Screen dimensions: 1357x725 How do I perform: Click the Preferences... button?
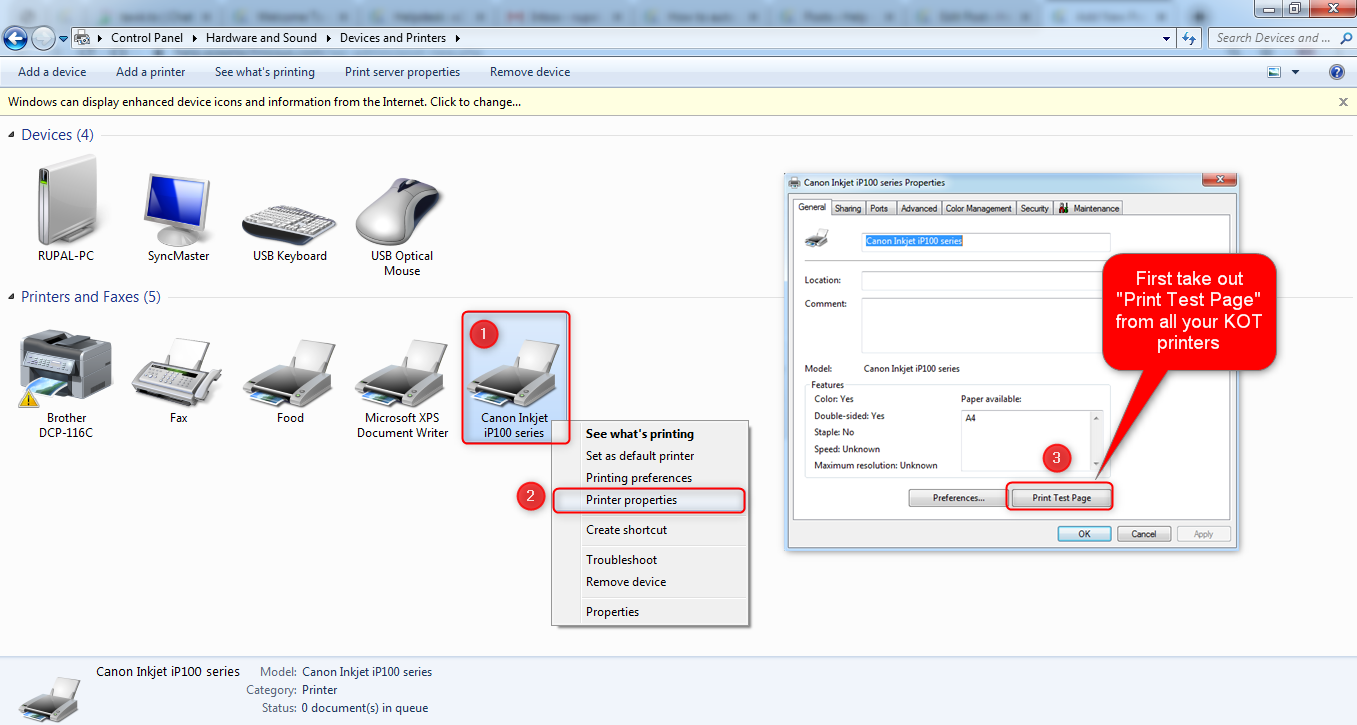click(x=958, y=497)
